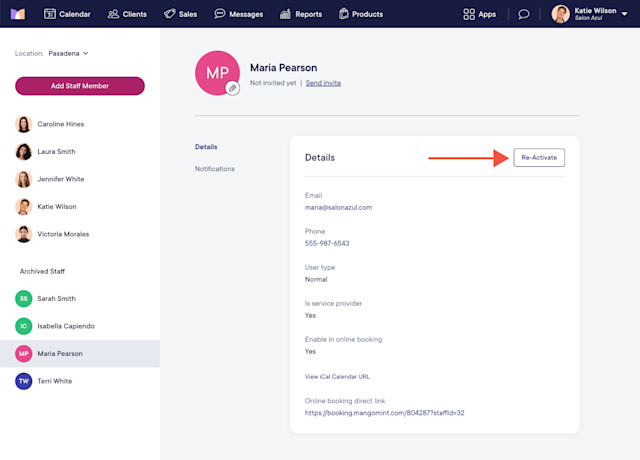Open the chat bubble icon beside Apps
Image resolution: width=640 pixels, height=460 pixels.
click(524, 14)
